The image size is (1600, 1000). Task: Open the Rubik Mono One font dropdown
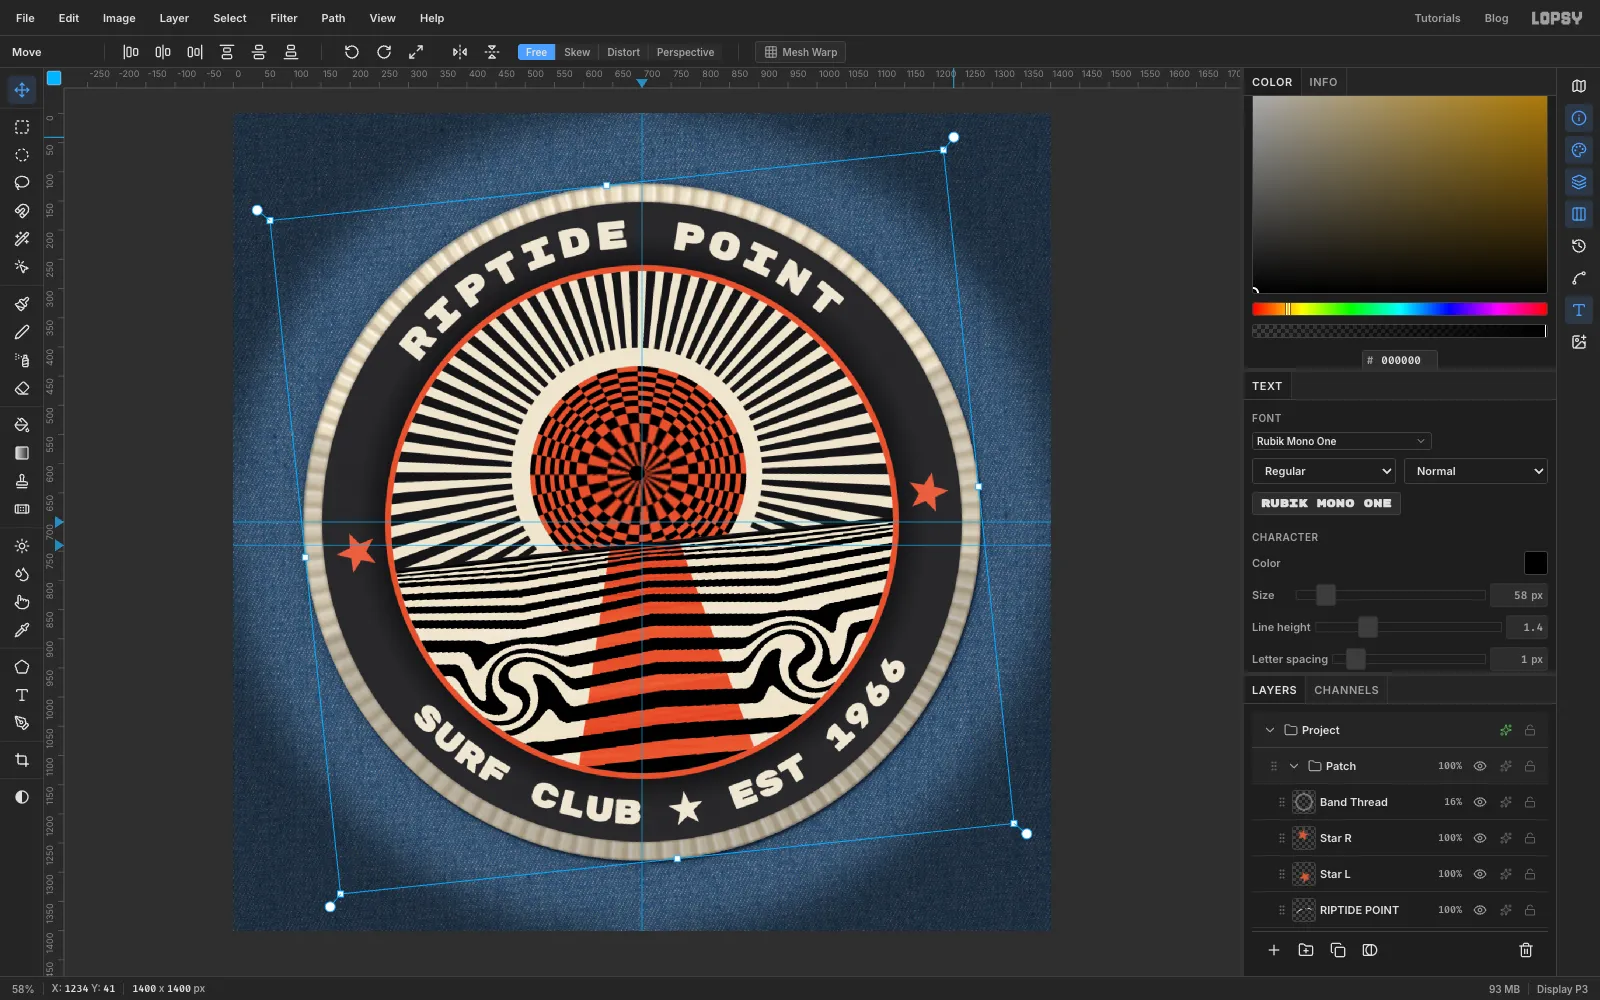click(x=1341, y=441)
